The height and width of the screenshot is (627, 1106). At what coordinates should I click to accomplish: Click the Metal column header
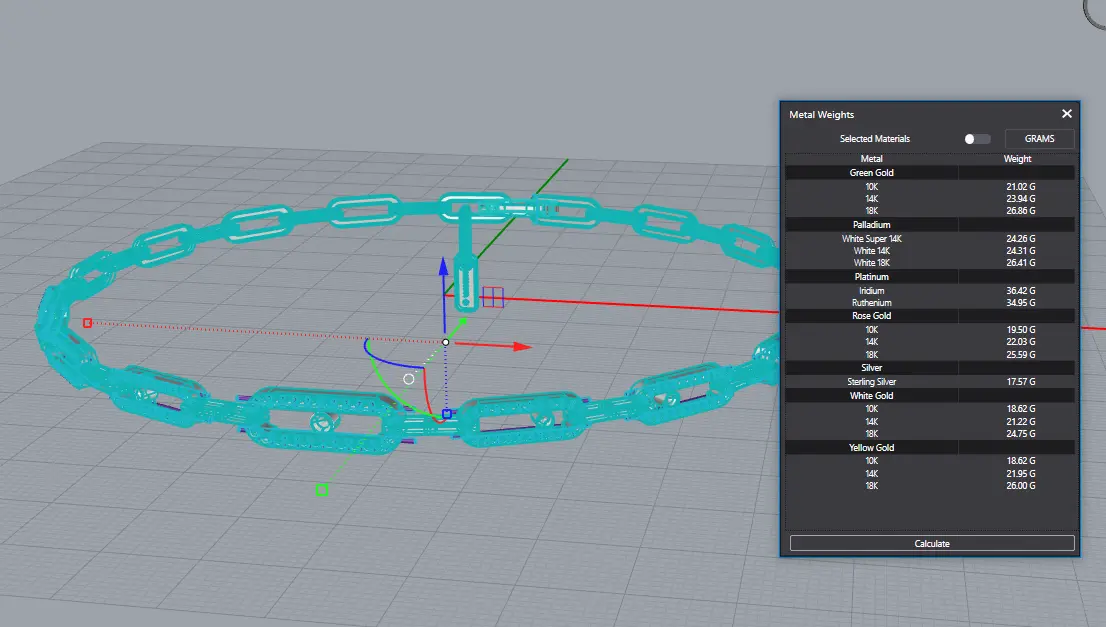tap(871, 159)
